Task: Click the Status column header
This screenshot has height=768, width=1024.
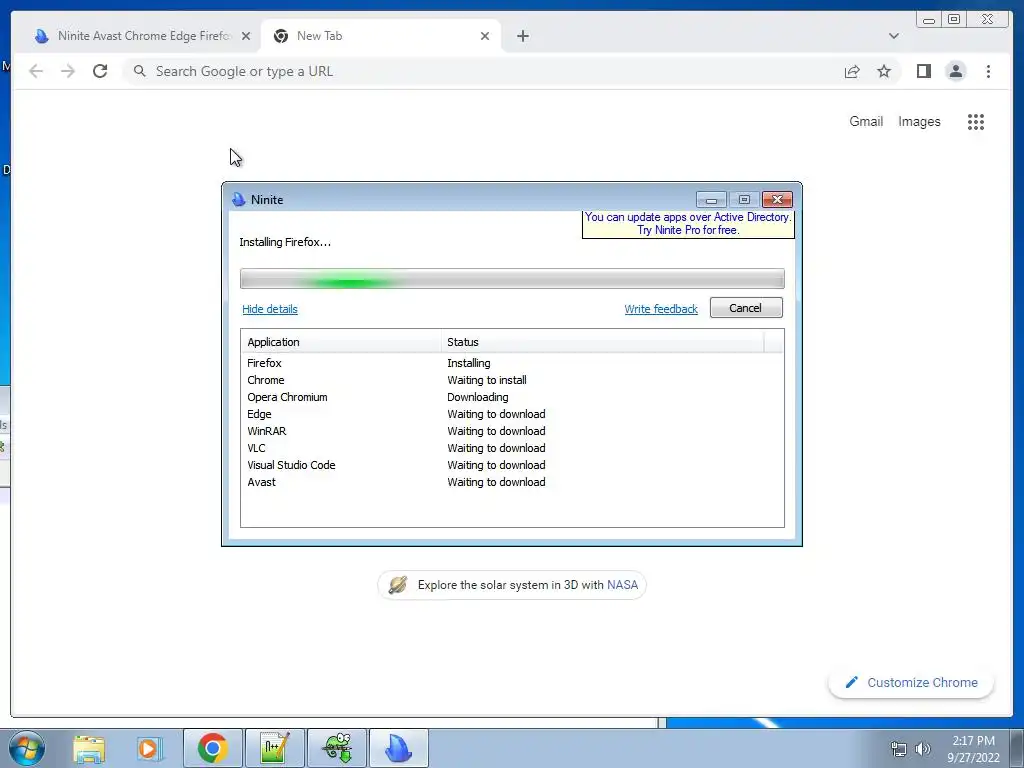Action: (x=602, y=342)
